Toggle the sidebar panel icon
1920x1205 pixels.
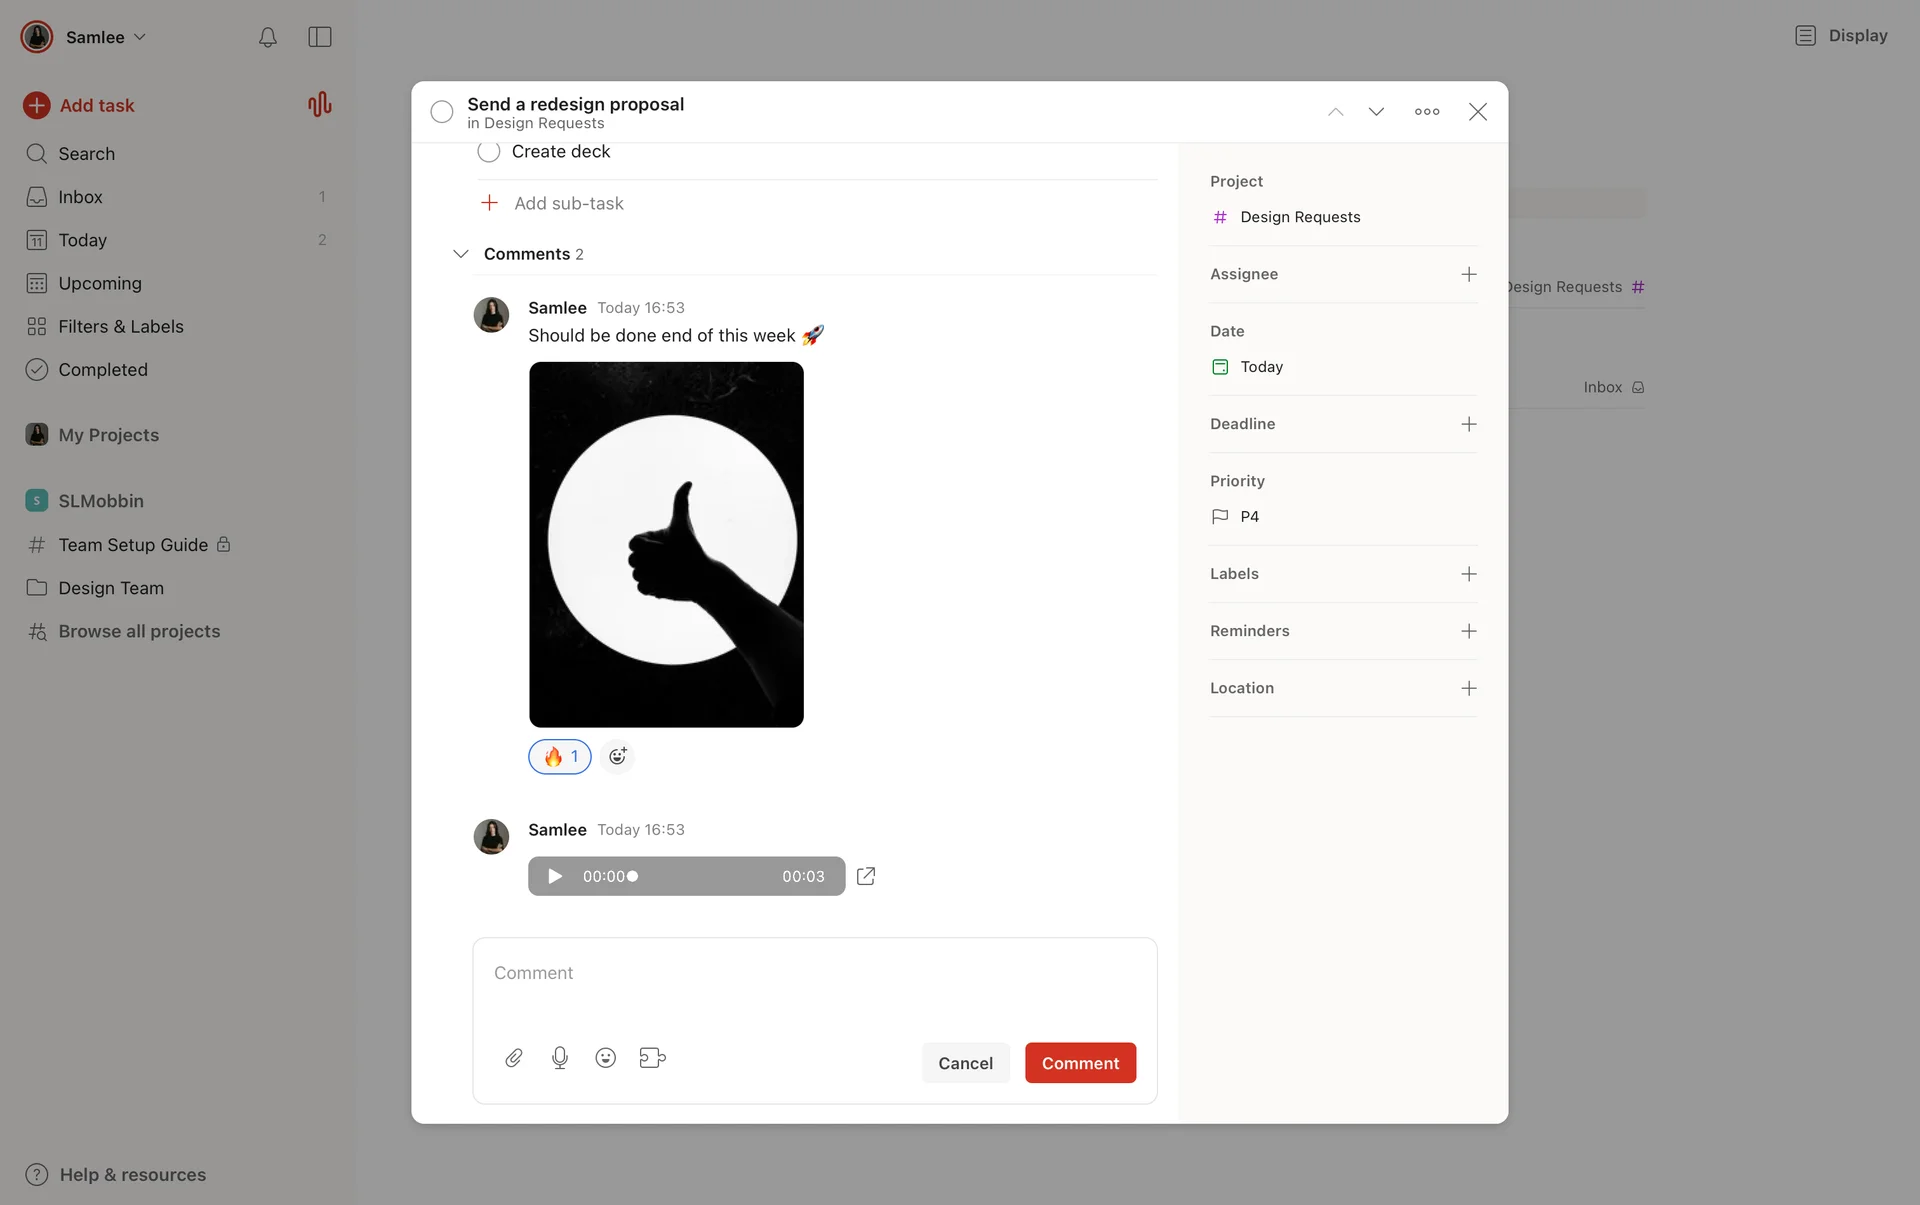320,37
